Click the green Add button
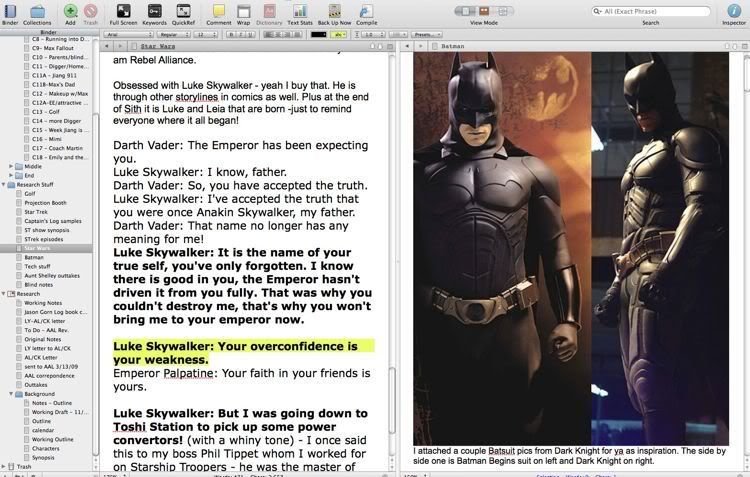Viewport: 750px width, 477px height. 70,11
